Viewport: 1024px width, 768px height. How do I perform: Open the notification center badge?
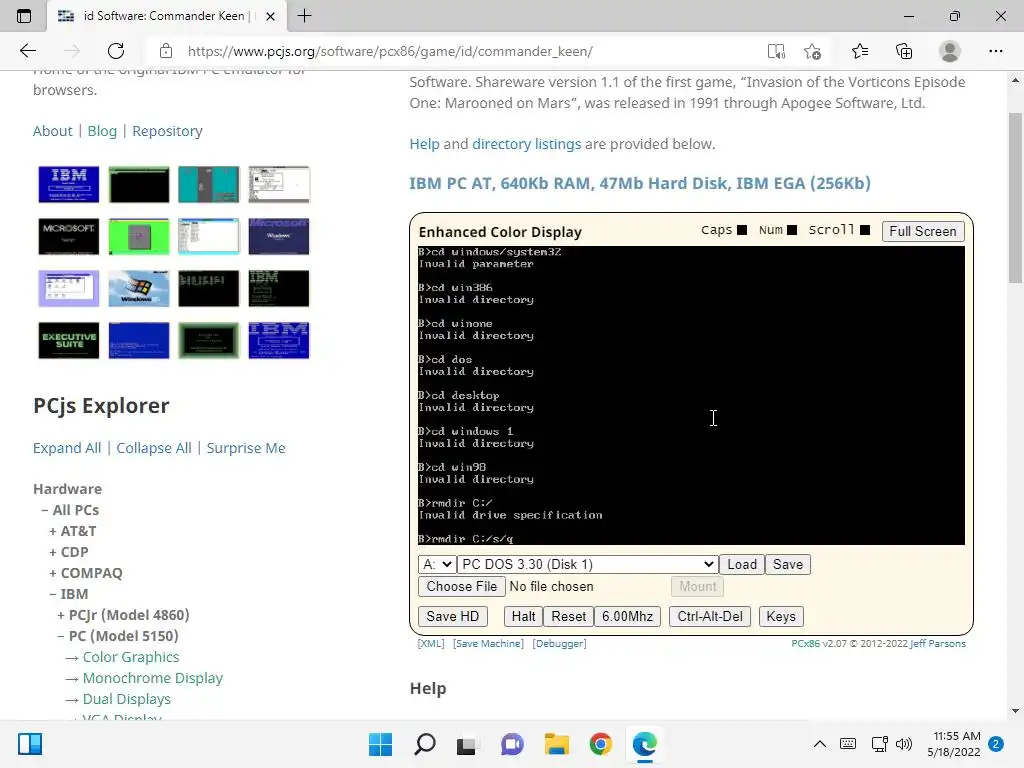tap(996, 744)
